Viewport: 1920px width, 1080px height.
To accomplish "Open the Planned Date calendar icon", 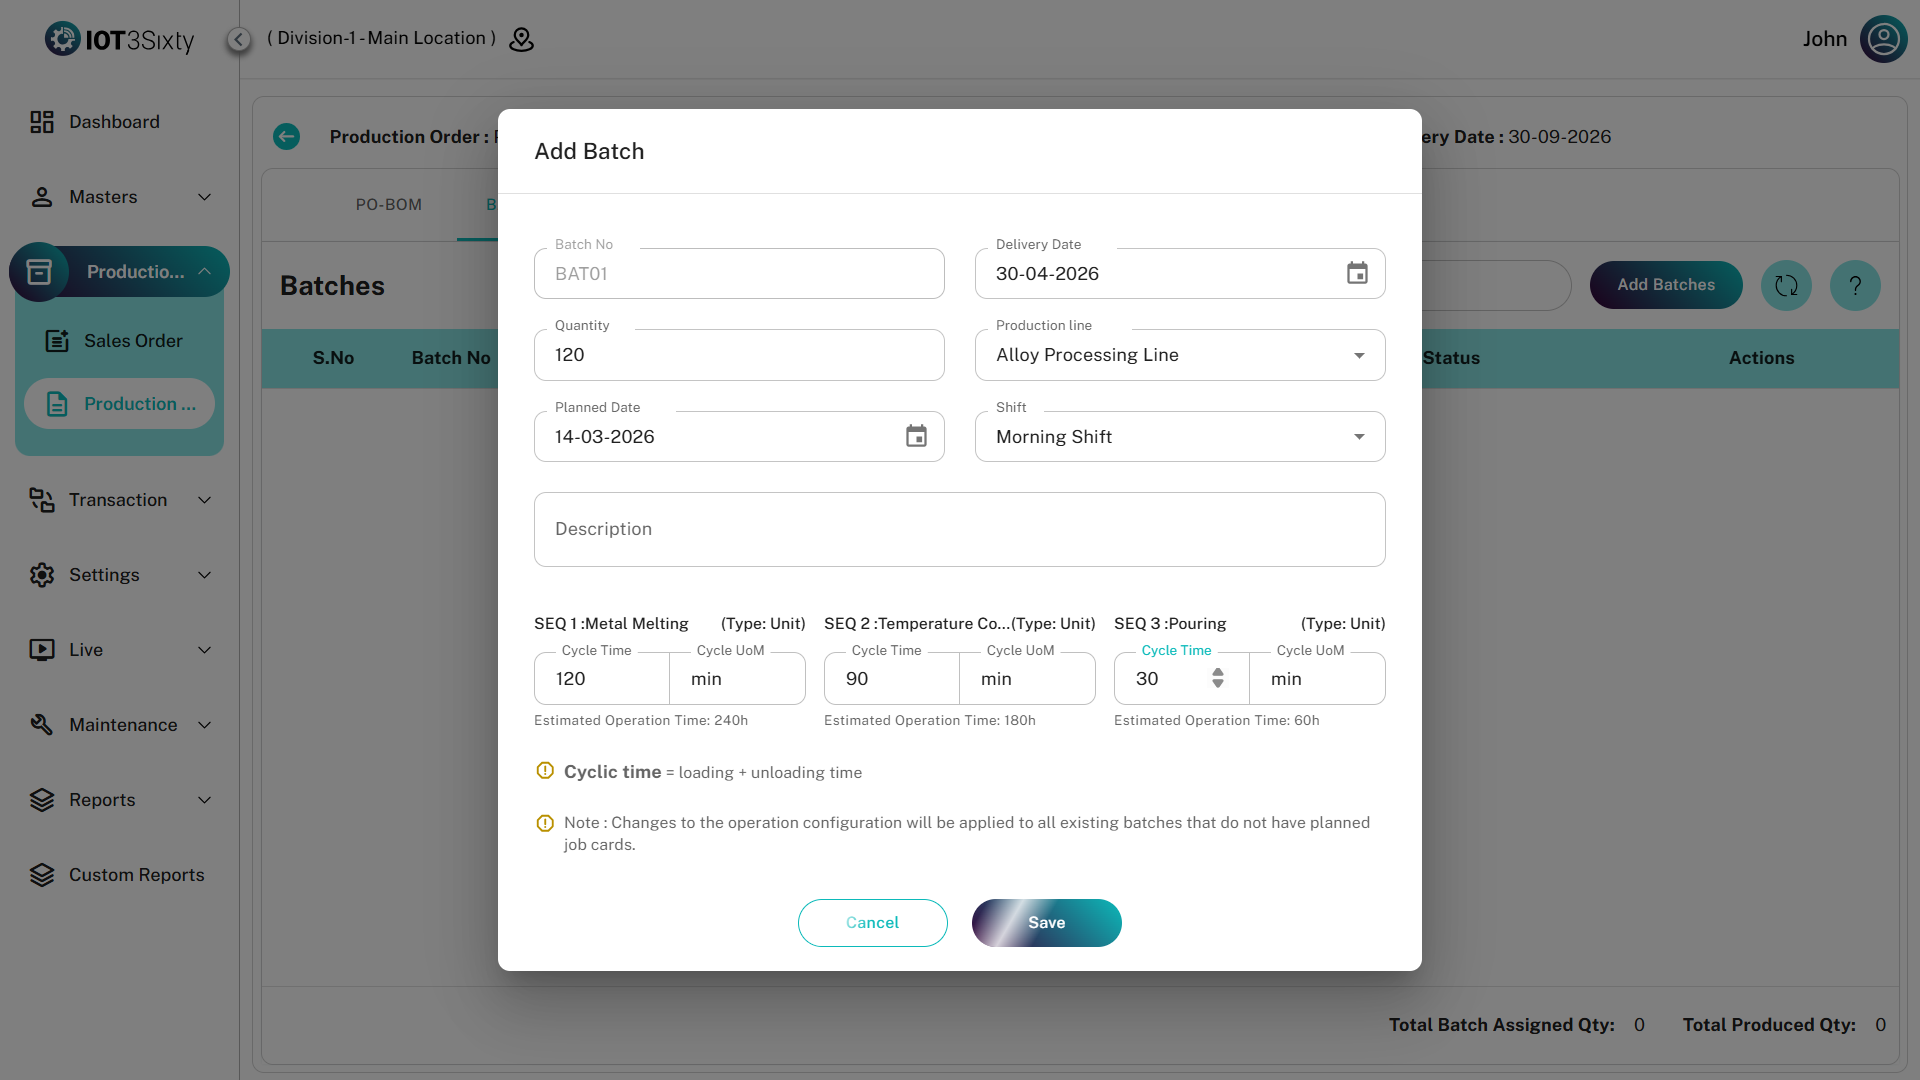I will [x=916, y=436].
